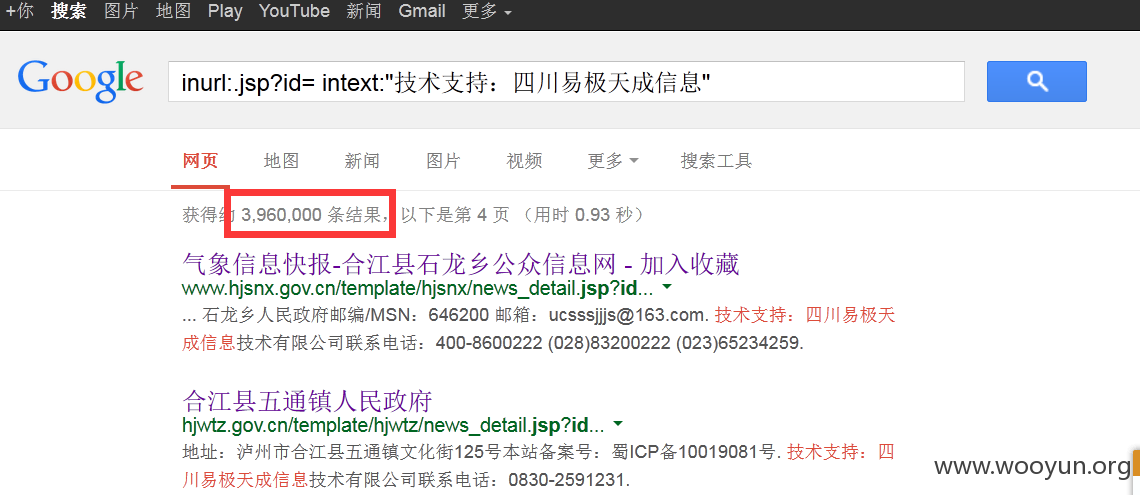This screenshot has width=1140, height=495.
Task: Open the 搜索工具 options
Action: point(716,161)
